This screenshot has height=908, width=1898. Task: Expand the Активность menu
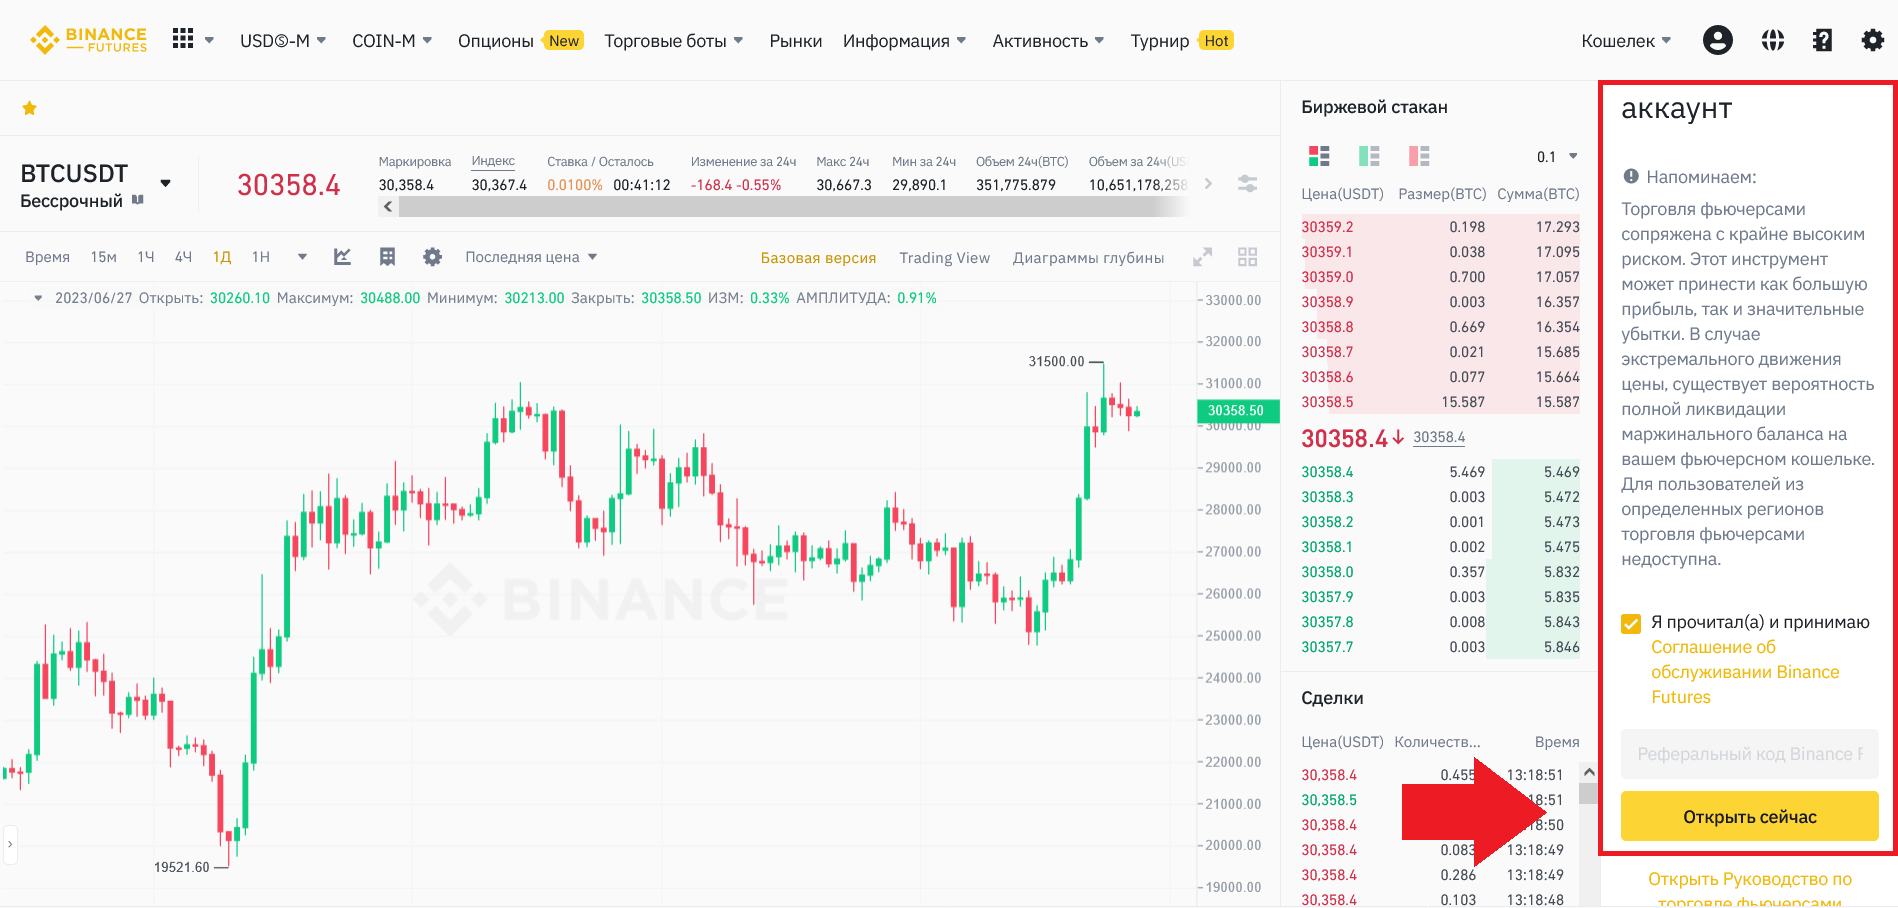pos(1048,41)
